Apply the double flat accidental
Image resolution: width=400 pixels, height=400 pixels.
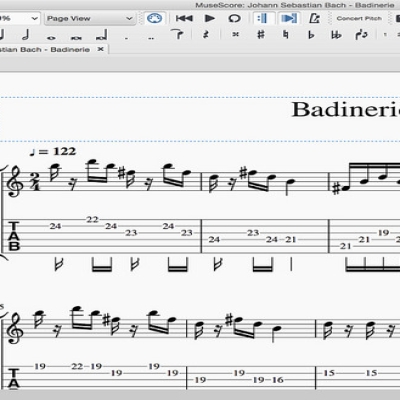[x=336, y=34]
